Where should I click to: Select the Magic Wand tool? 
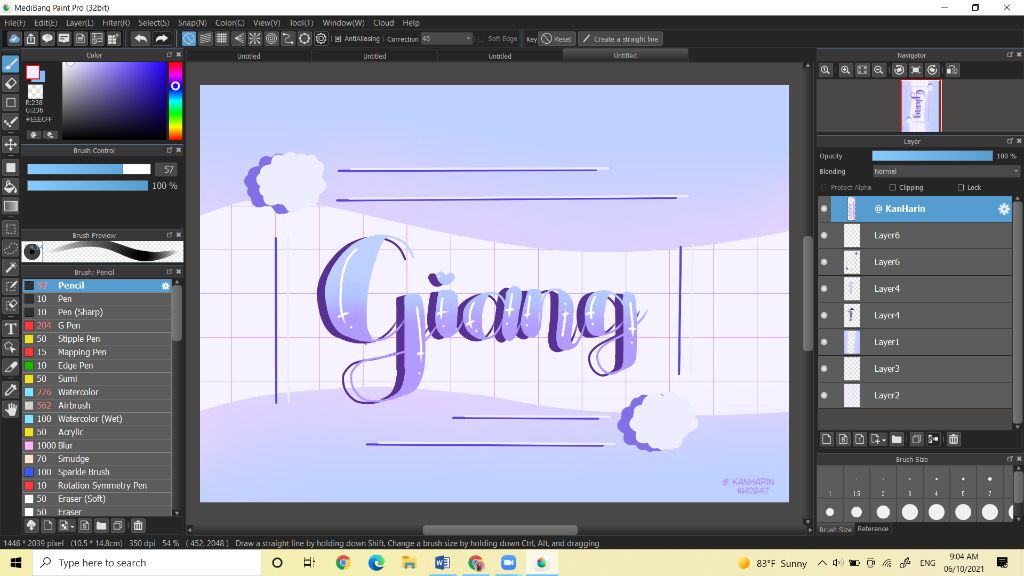coord(10,268)
